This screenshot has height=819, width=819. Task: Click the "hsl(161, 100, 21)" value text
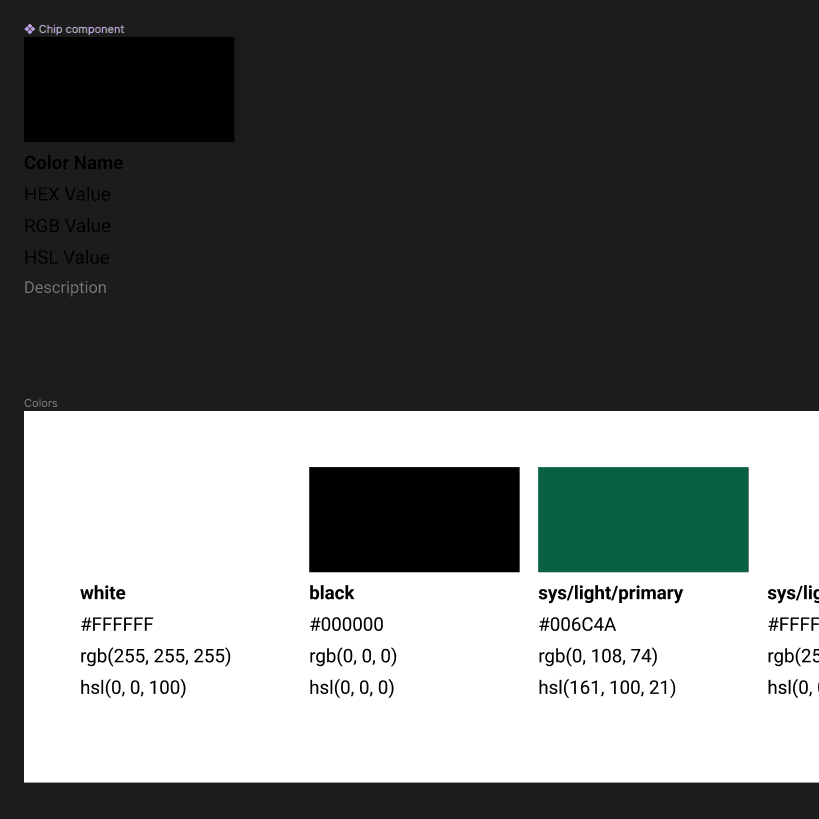point(607,687)
